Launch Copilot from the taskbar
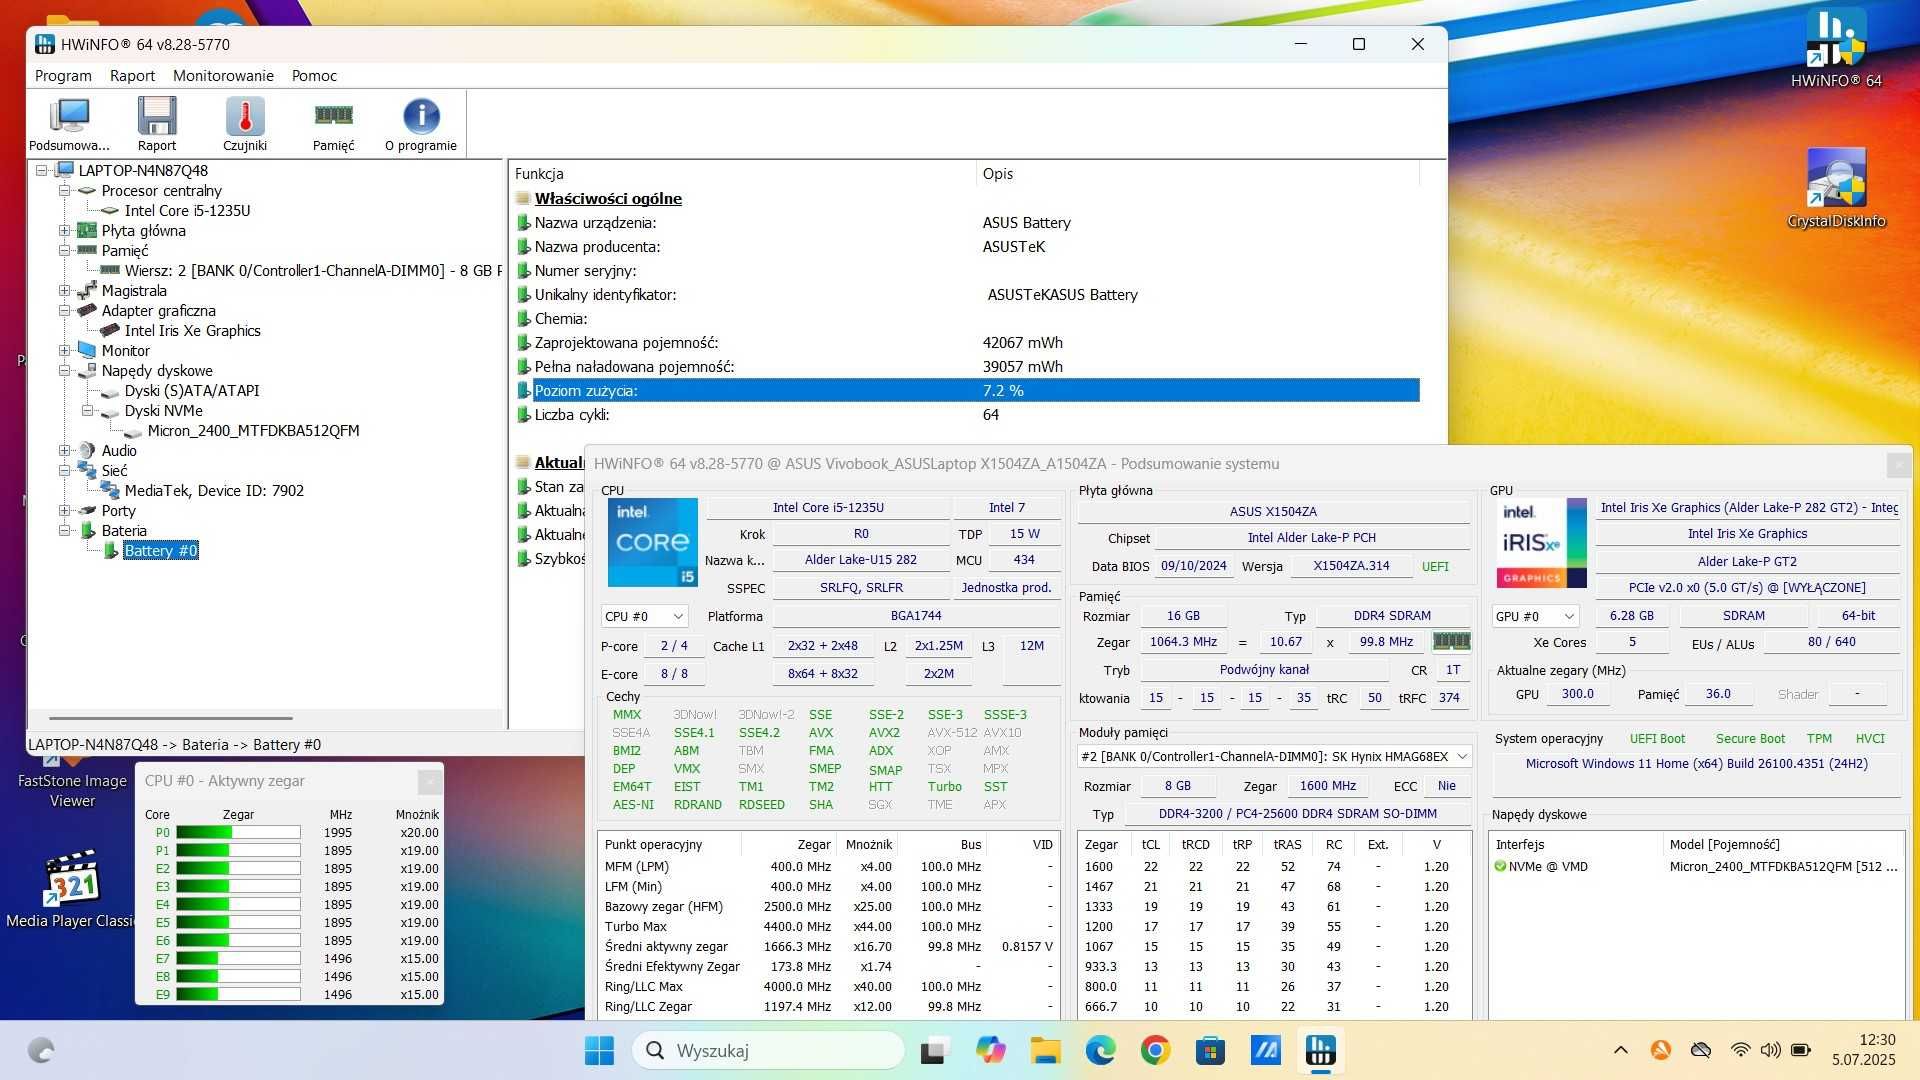The image size is (1920, 1080). pos(990,1050)
